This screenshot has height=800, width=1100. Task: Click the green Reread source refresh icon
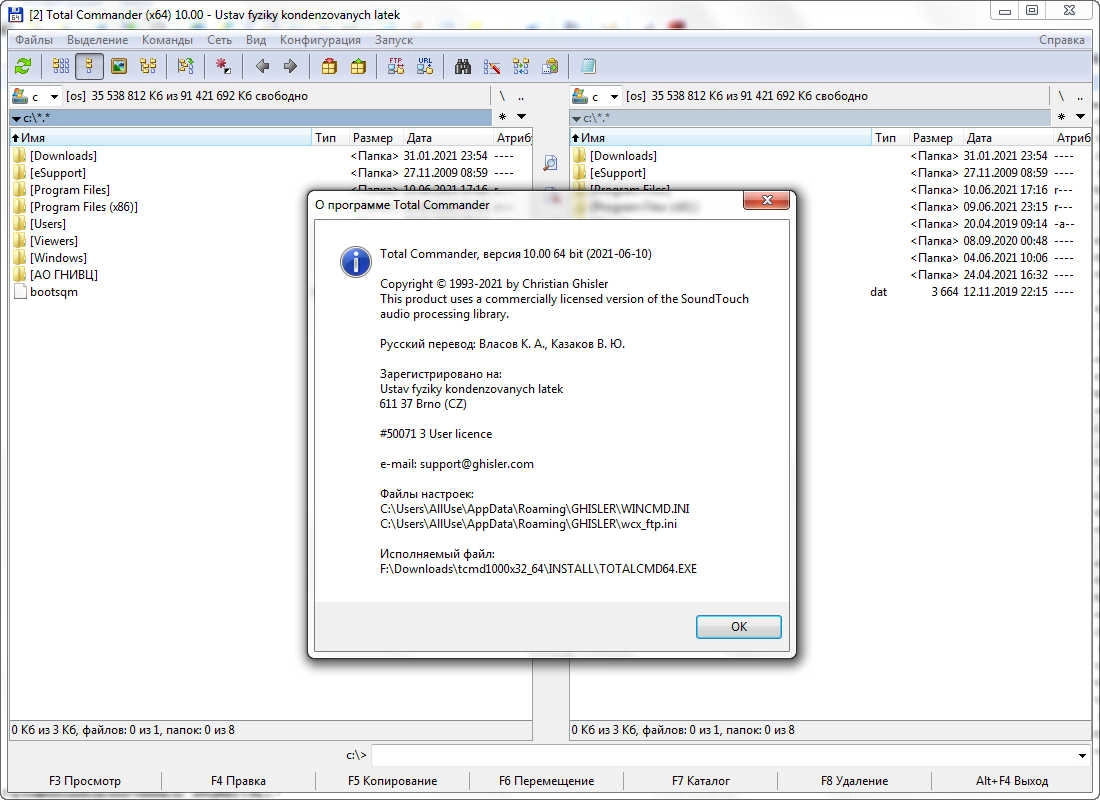point(23,67)
